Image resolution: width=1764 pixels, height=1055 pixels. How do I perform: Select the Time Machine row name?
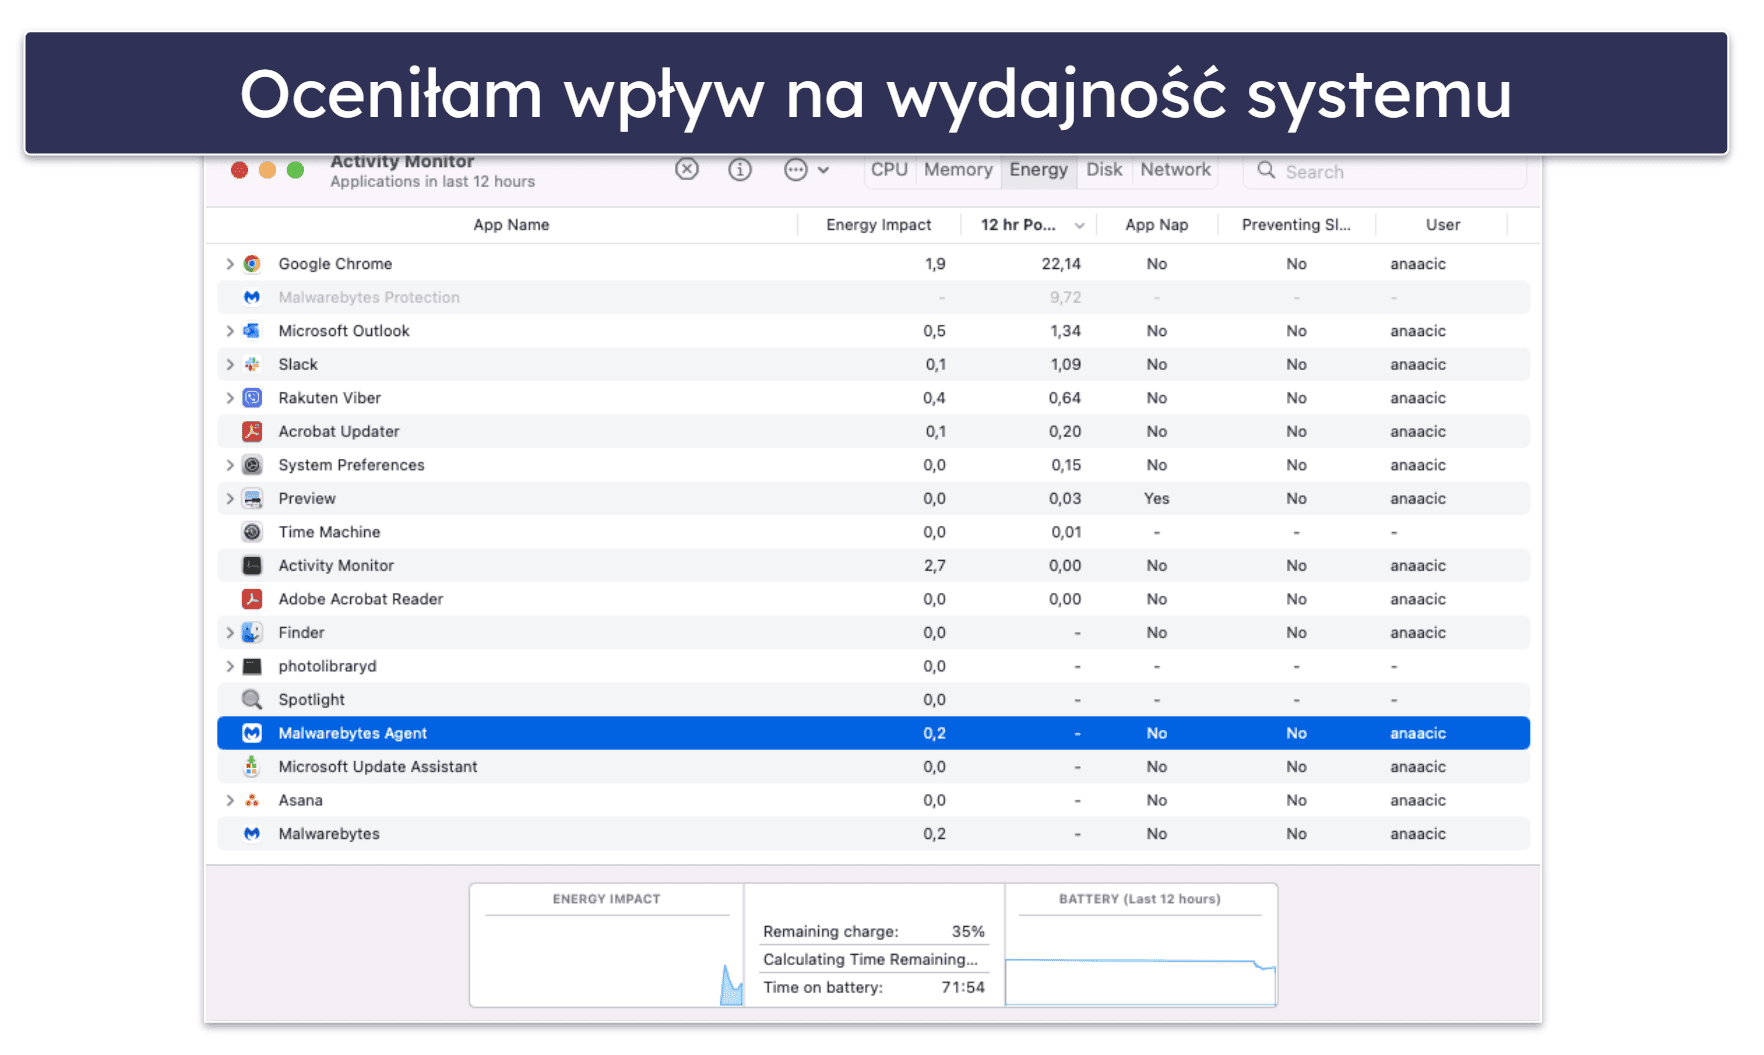click(329, 532)
